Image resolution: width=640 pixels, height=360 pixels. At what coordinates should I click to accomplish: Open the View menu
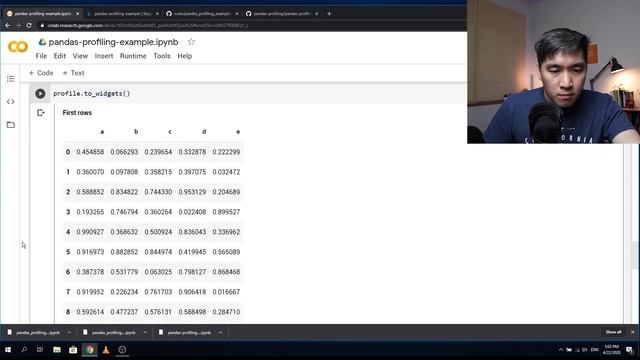[x=80, y=56]
